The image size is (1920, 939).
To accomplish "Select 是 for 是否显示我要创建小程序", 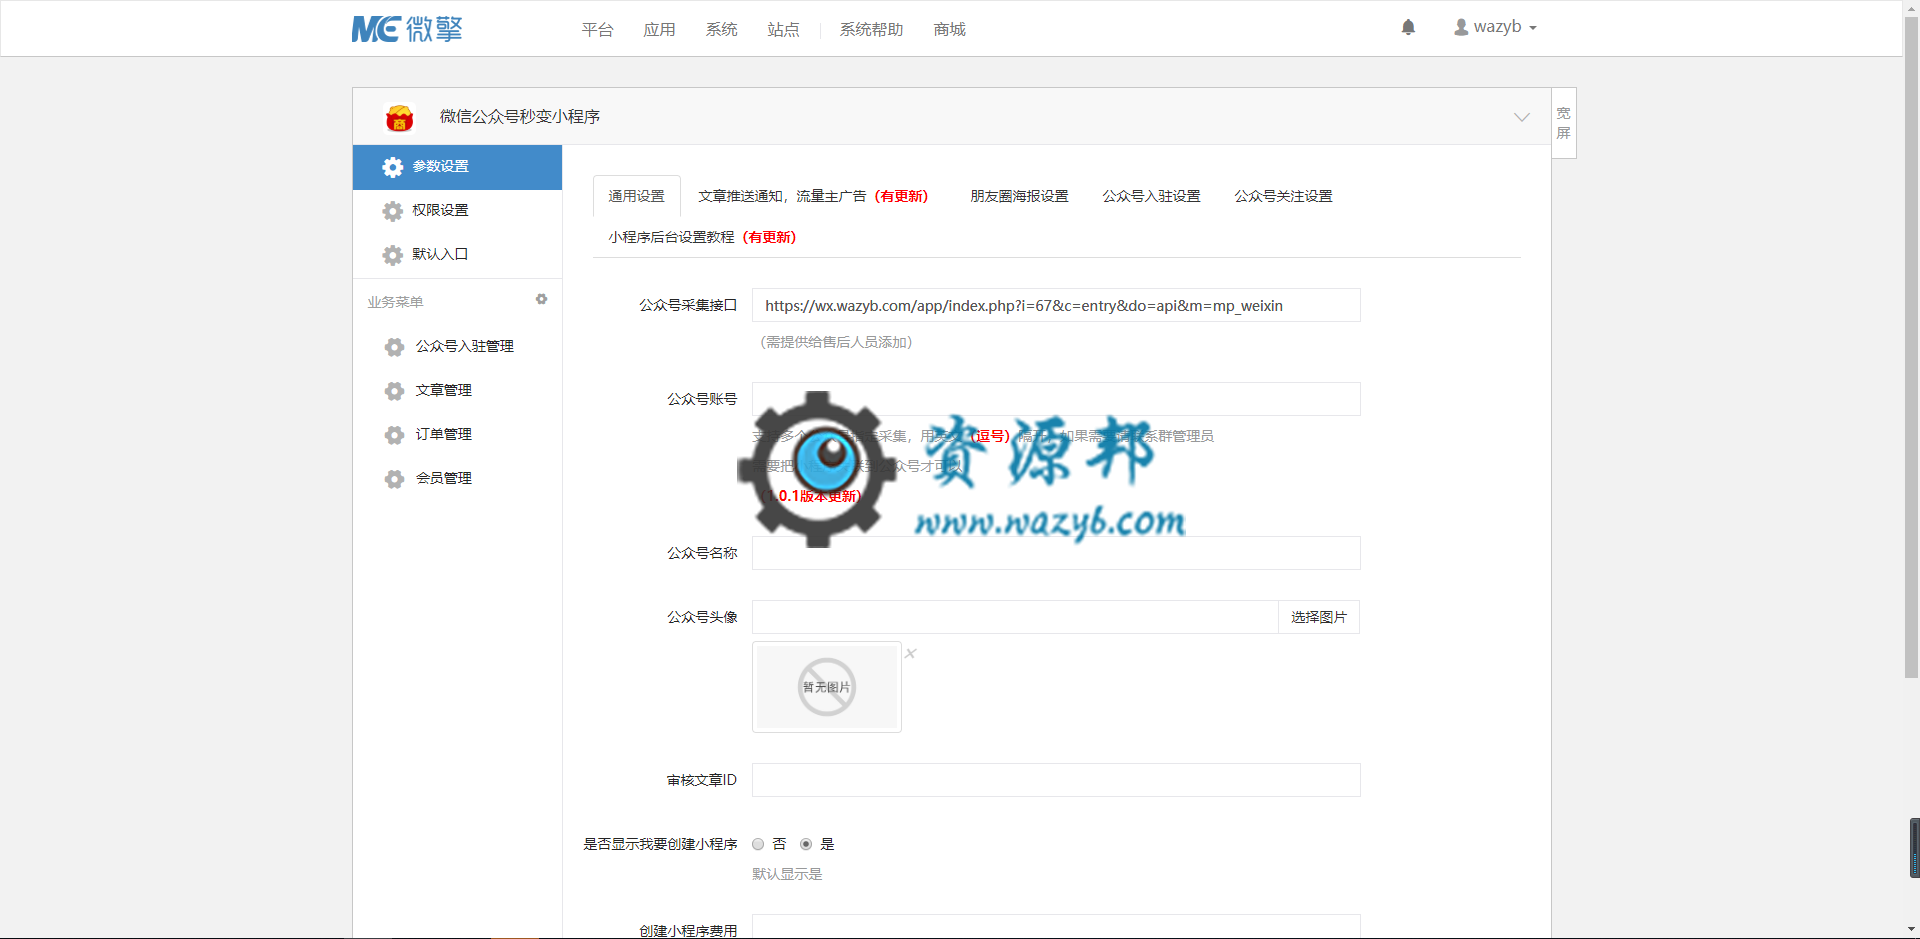I will coord(806,844).
